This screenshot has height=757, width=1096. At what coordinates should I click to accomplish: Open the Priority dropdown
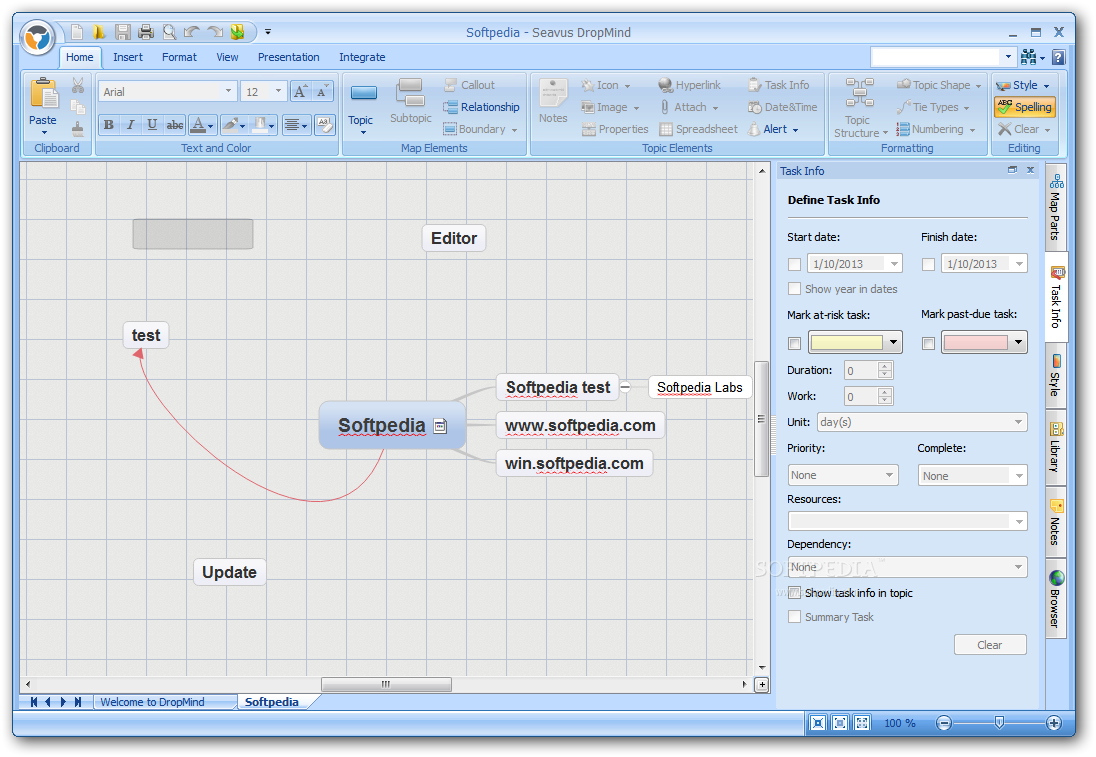[889, 475]
